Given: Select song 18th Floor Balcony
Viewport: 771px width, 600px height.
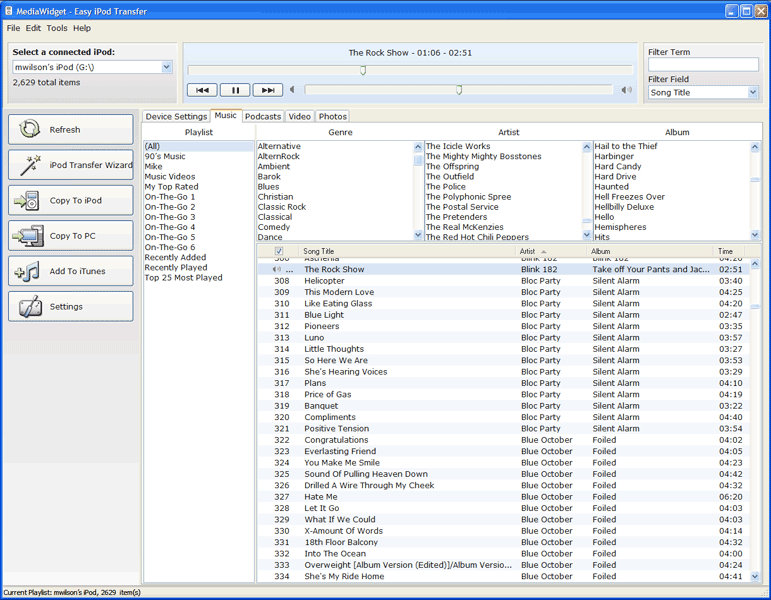Looking at the screenshot, I should point(503,542).
